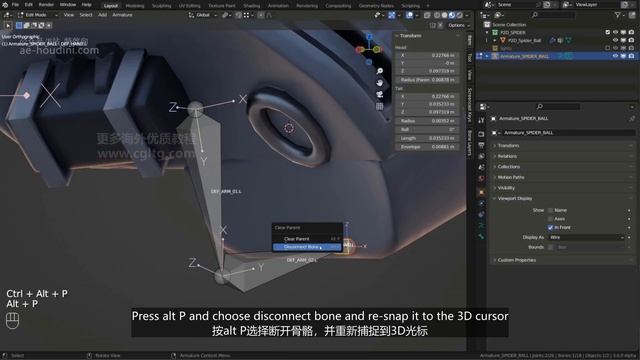Open the Tool properties tab icon
The width and height of the screenshot is (640, 360).
[481, 120]
